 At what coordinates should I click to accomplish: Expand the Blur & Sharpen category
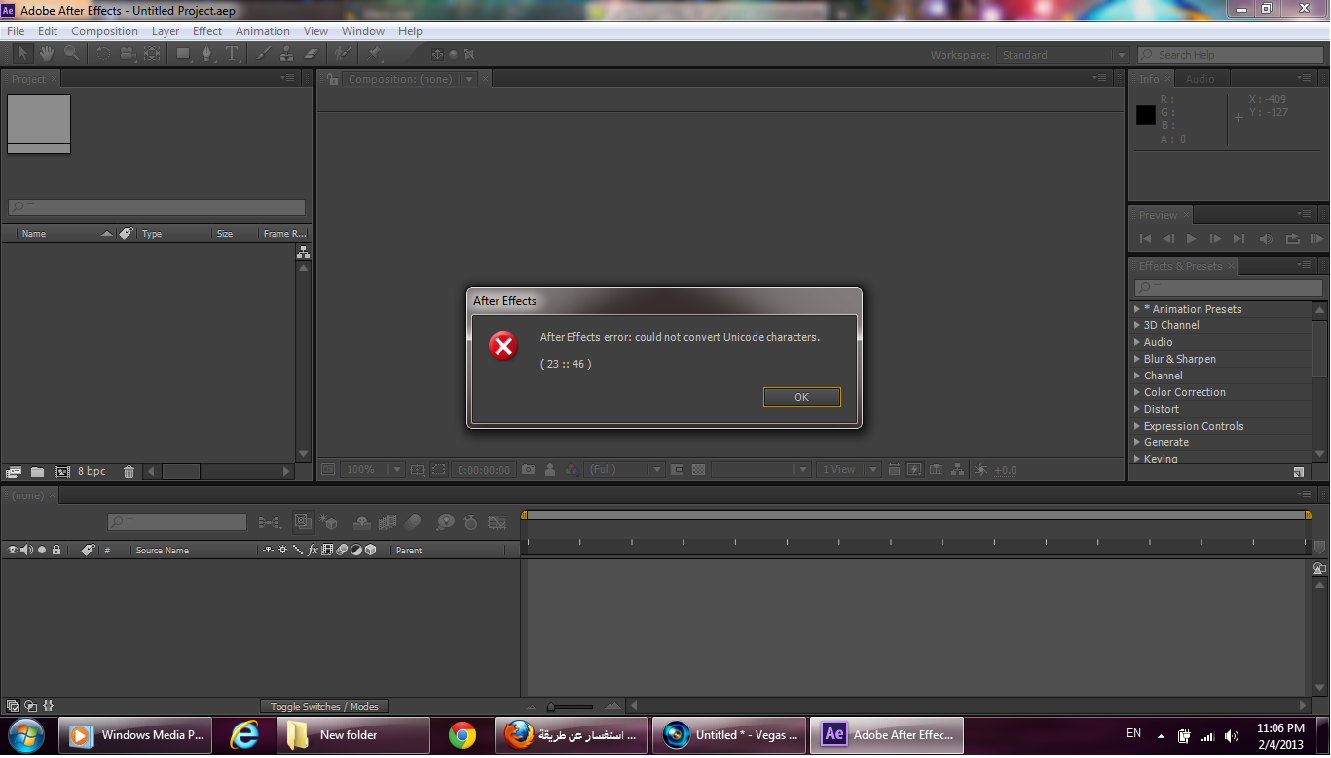(x=1137, y=359)
